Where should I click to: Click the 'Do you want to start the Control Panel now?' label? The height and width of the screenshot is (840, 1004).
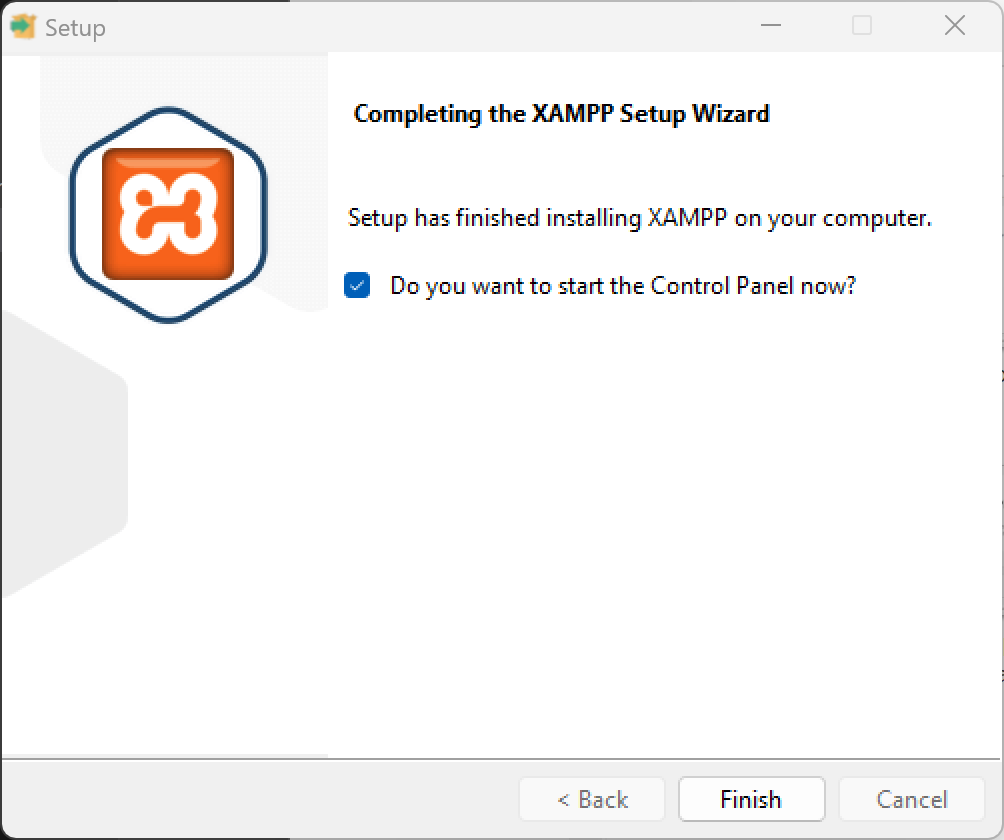point(622,286)
